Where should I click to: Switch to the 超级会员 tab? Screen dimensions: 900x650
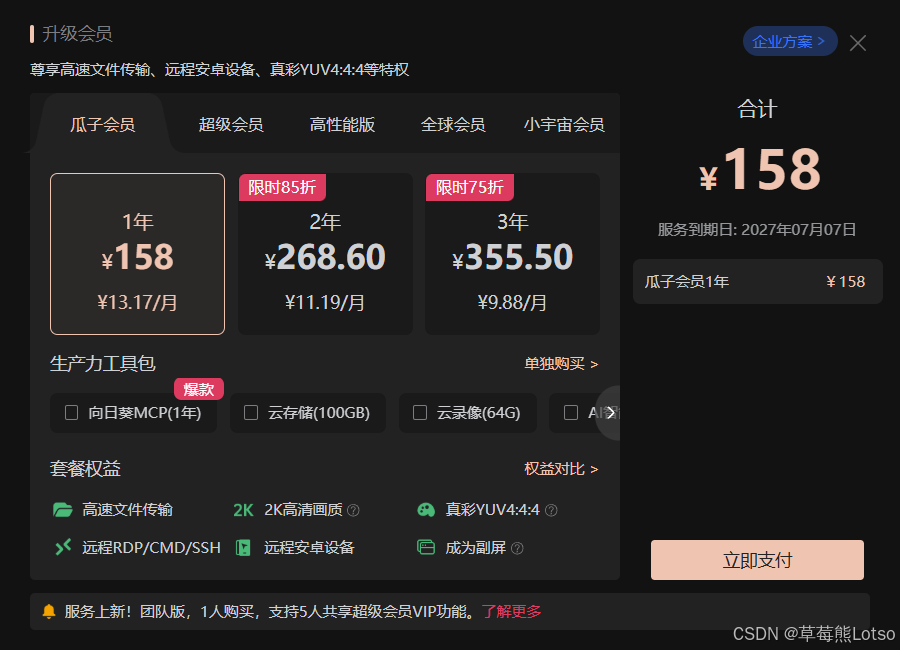click(x=231, y=125)
